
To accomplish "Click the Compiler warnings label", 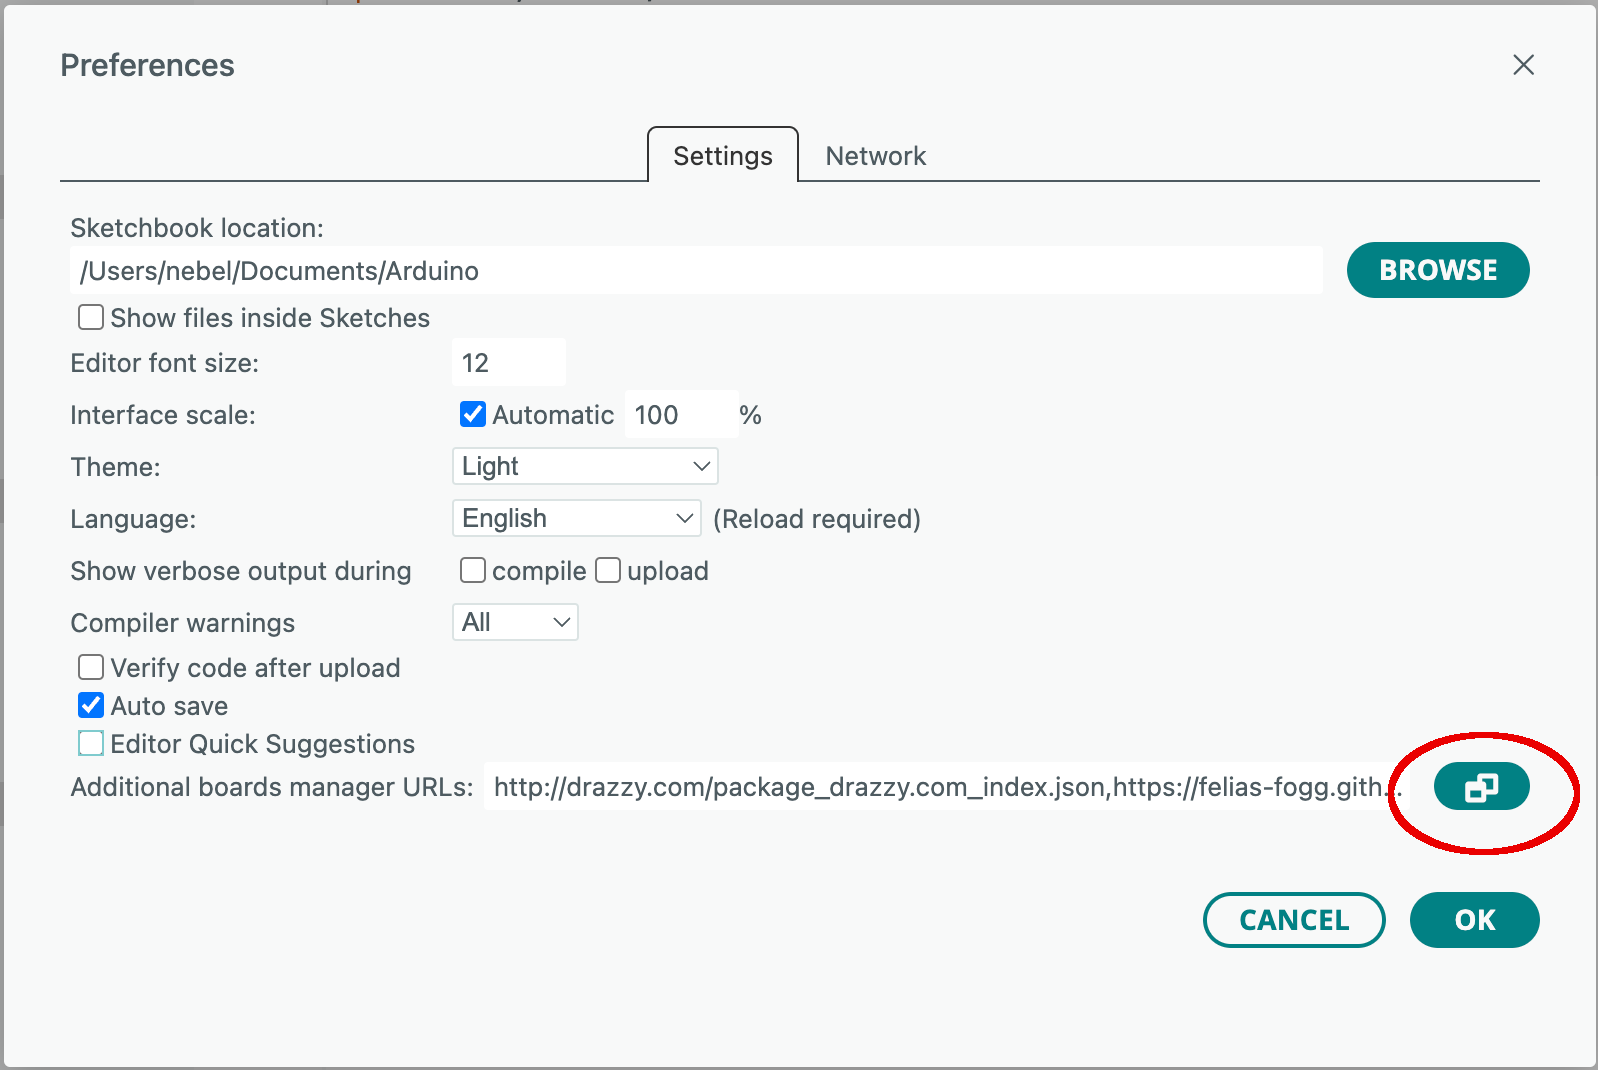I will tap(183, 623).
